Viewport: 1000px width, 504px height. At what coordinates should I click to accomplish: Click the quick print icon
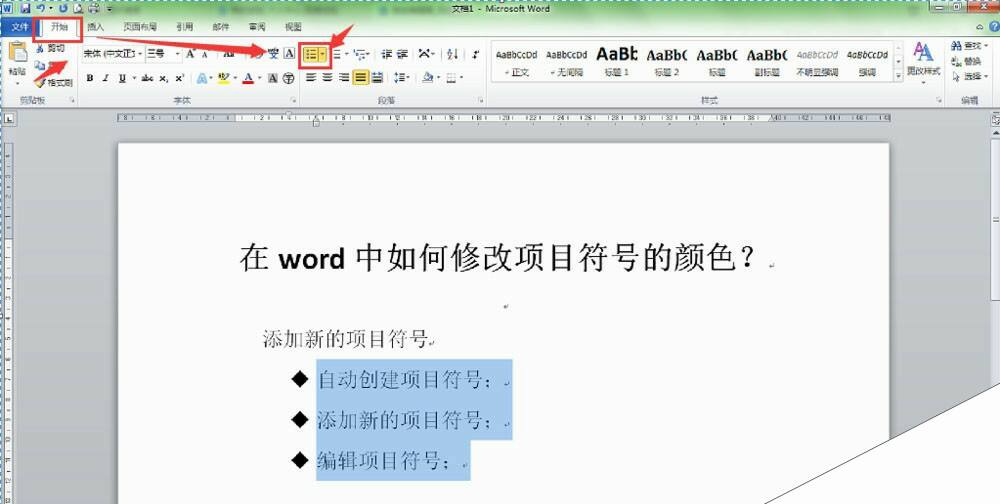(93, 8)
